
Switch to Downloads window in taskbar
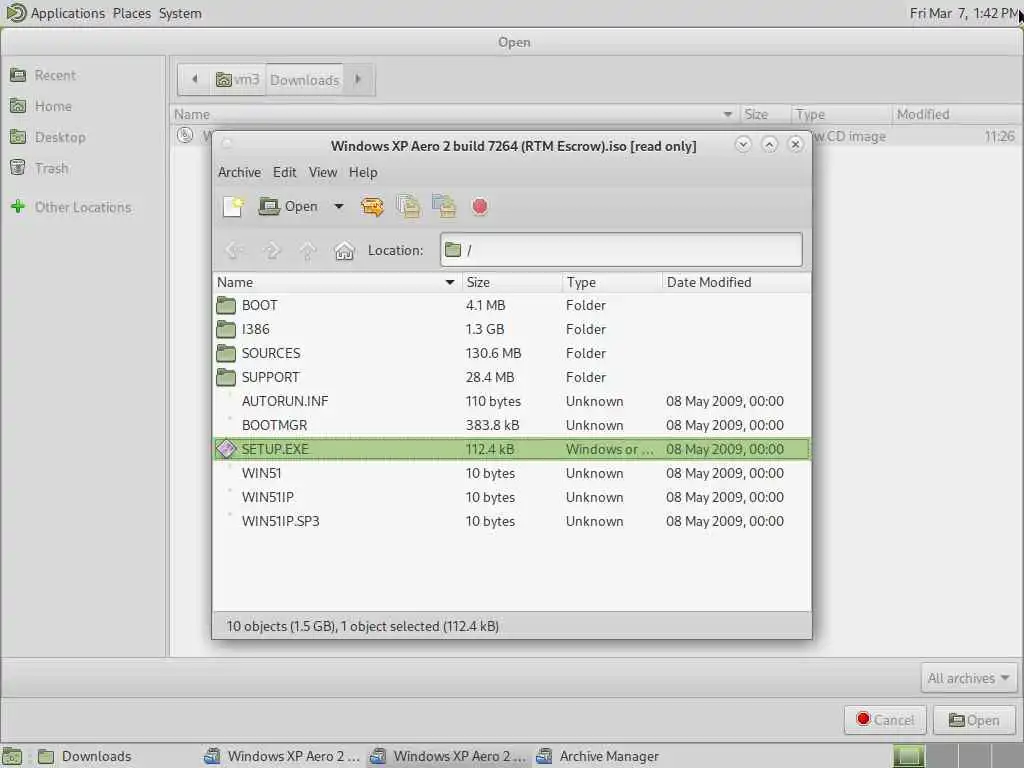85,756
